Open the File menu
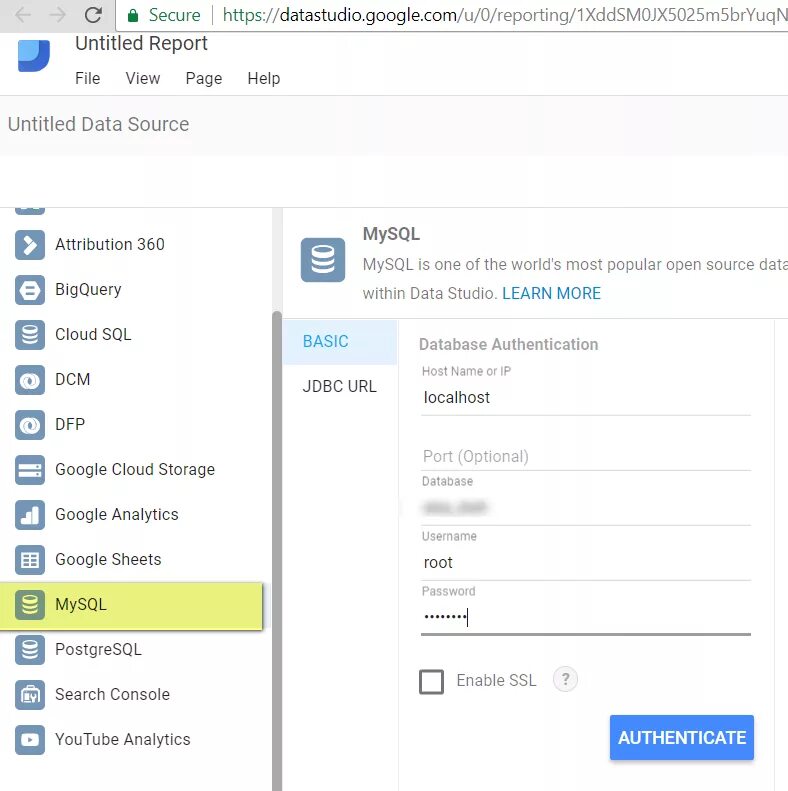 [x=87, y=78]
